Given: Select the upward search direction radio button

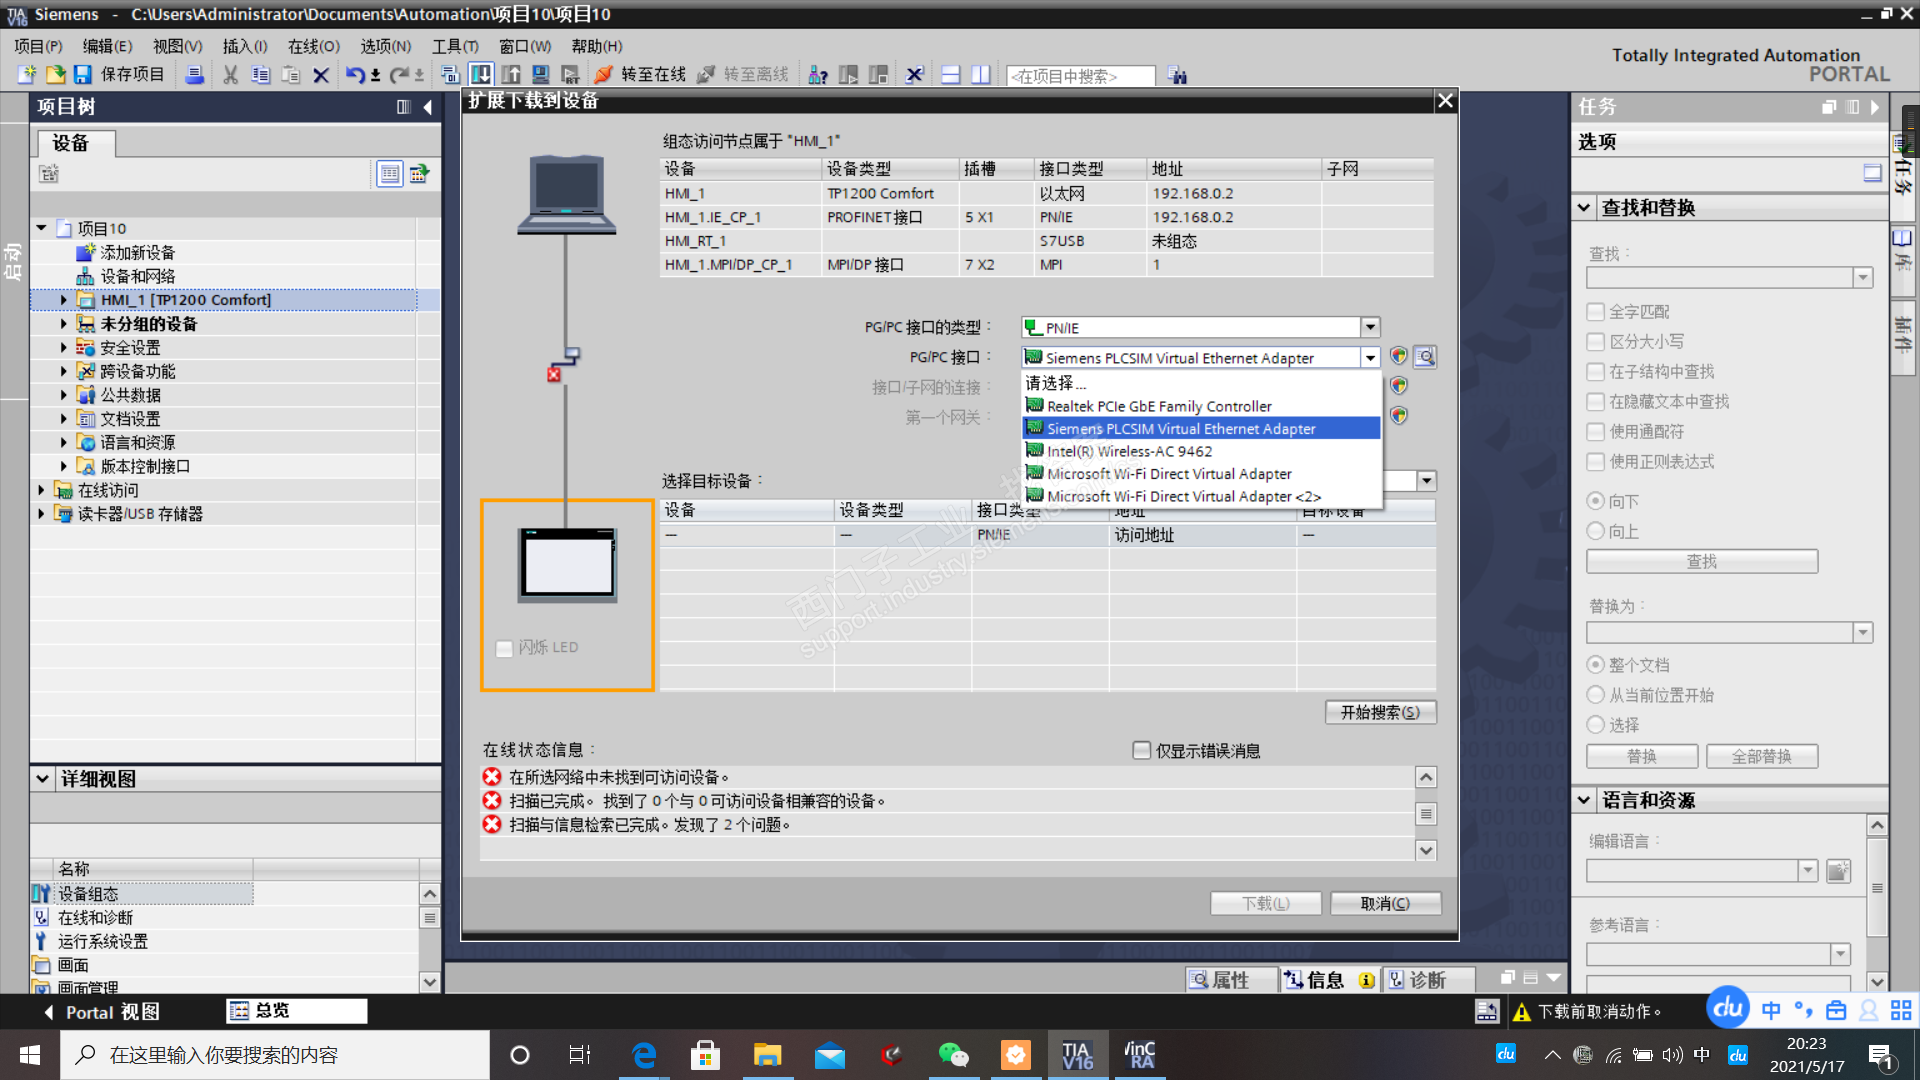Looking at the screenshot, I should point(1596,531).
